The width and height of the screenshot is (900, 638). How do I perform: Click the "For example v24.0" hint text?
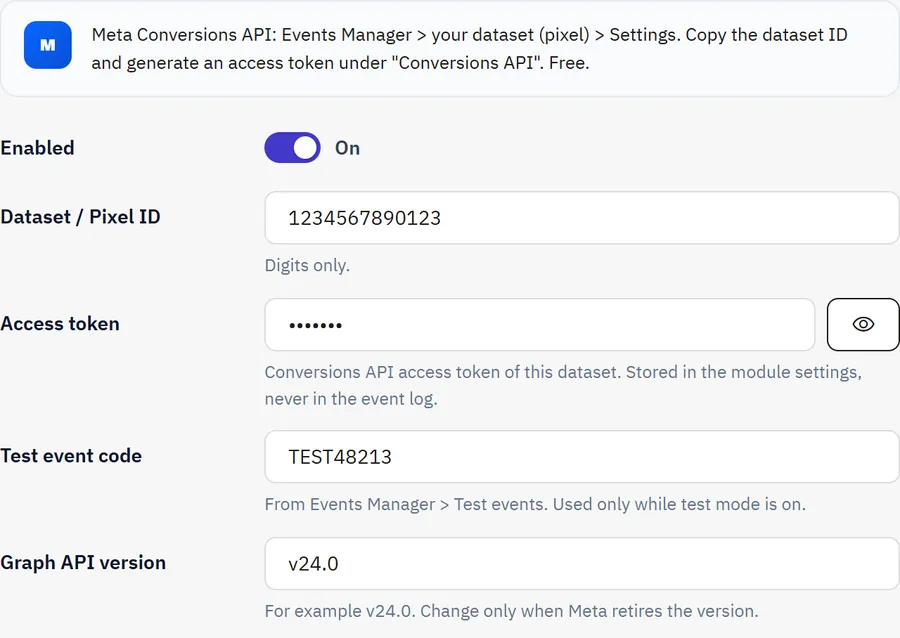[x=511, y=610]
